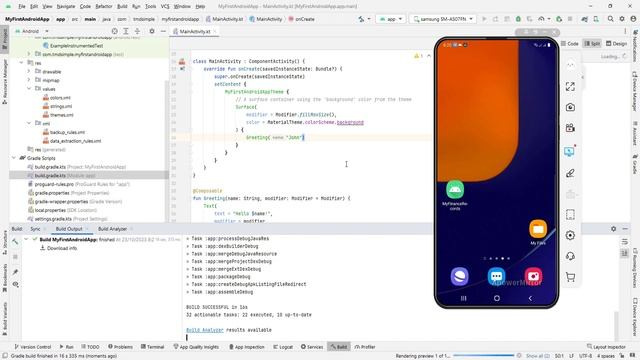The height and width of the screenshot is (360, 640).
Task: Open the Problems tool window
Action: (x=120, y=347)
